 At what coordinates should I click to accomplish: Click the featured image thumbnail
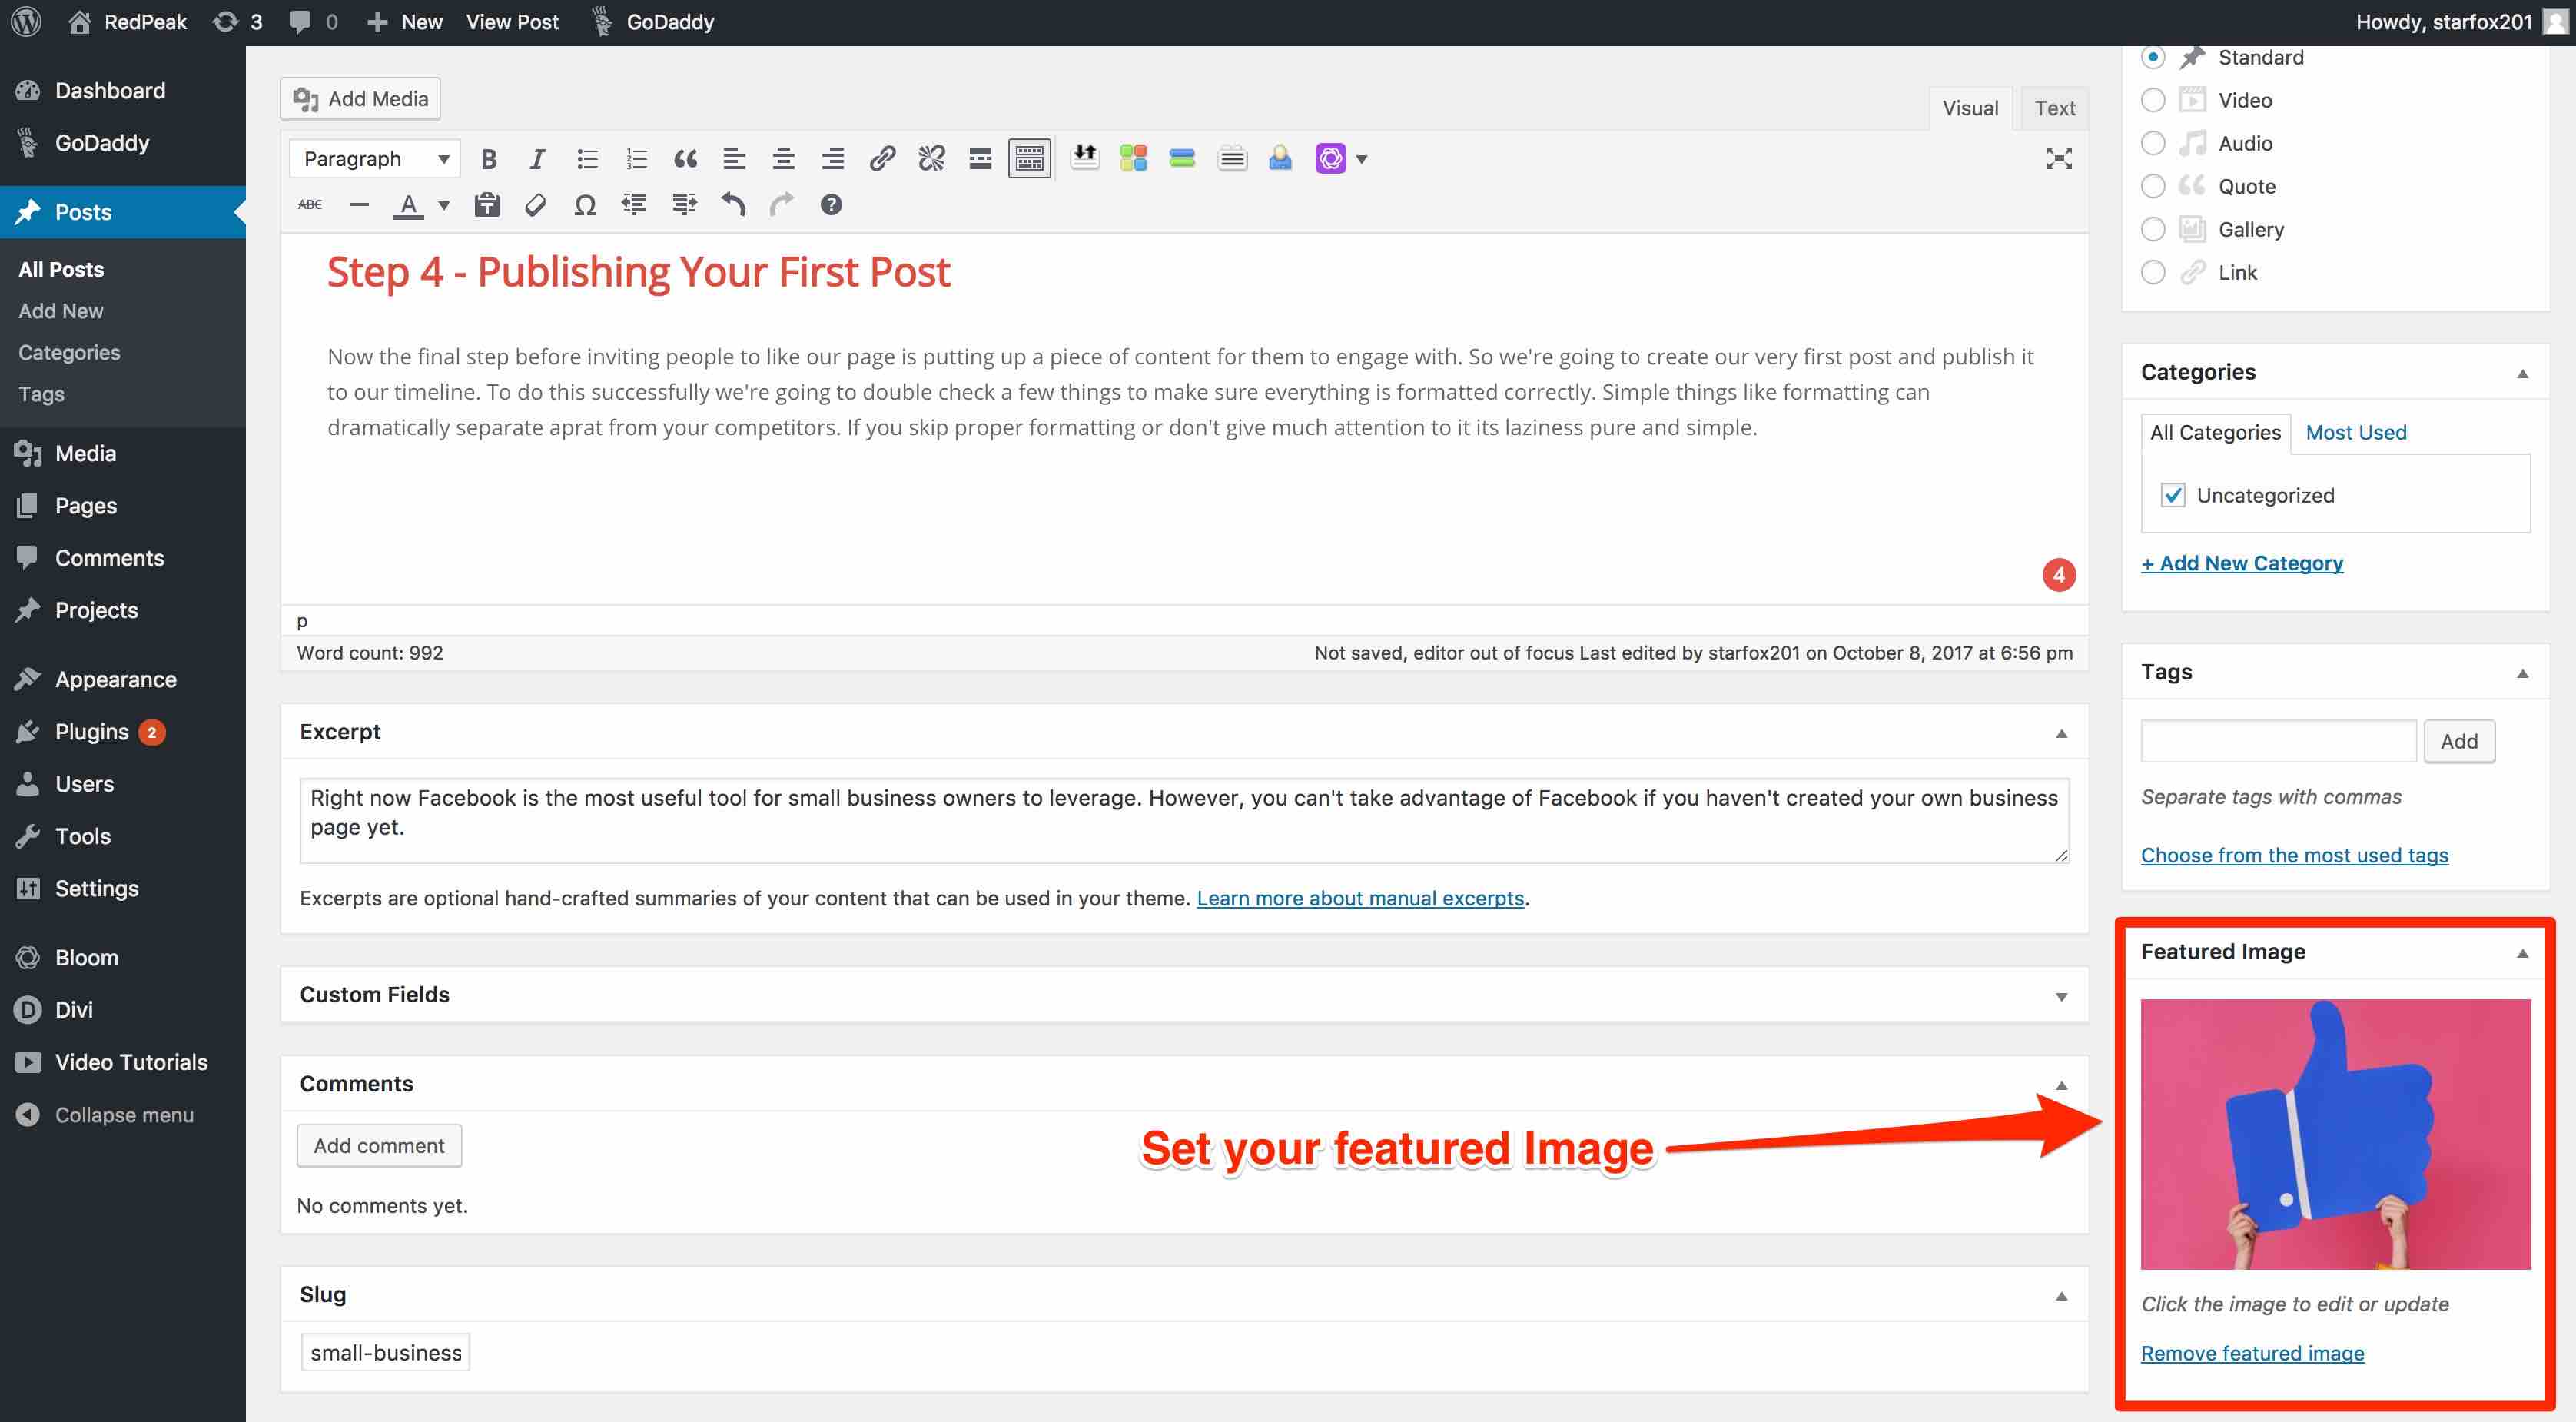(x=2335, y=1134)
